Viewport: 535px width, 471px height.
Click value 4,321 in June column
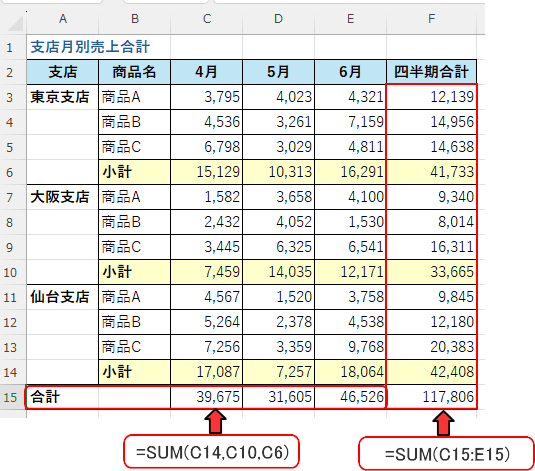click(x=350, y=97)
